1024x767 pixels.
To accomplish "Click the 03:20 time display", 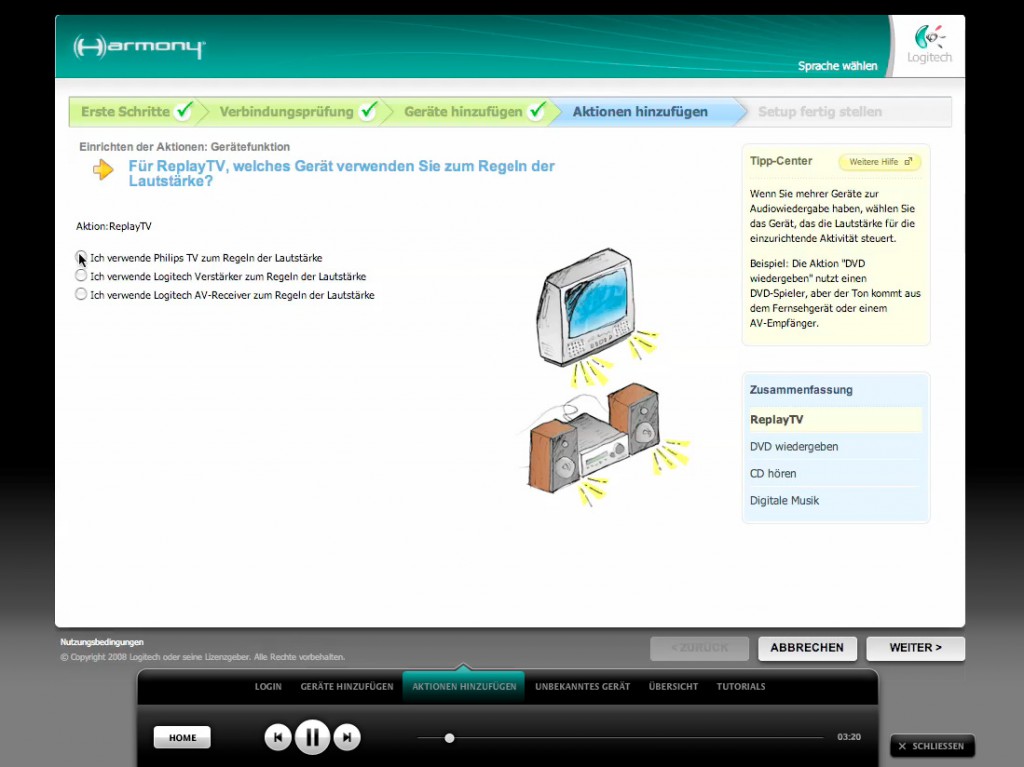I will [x=849, y=737].
